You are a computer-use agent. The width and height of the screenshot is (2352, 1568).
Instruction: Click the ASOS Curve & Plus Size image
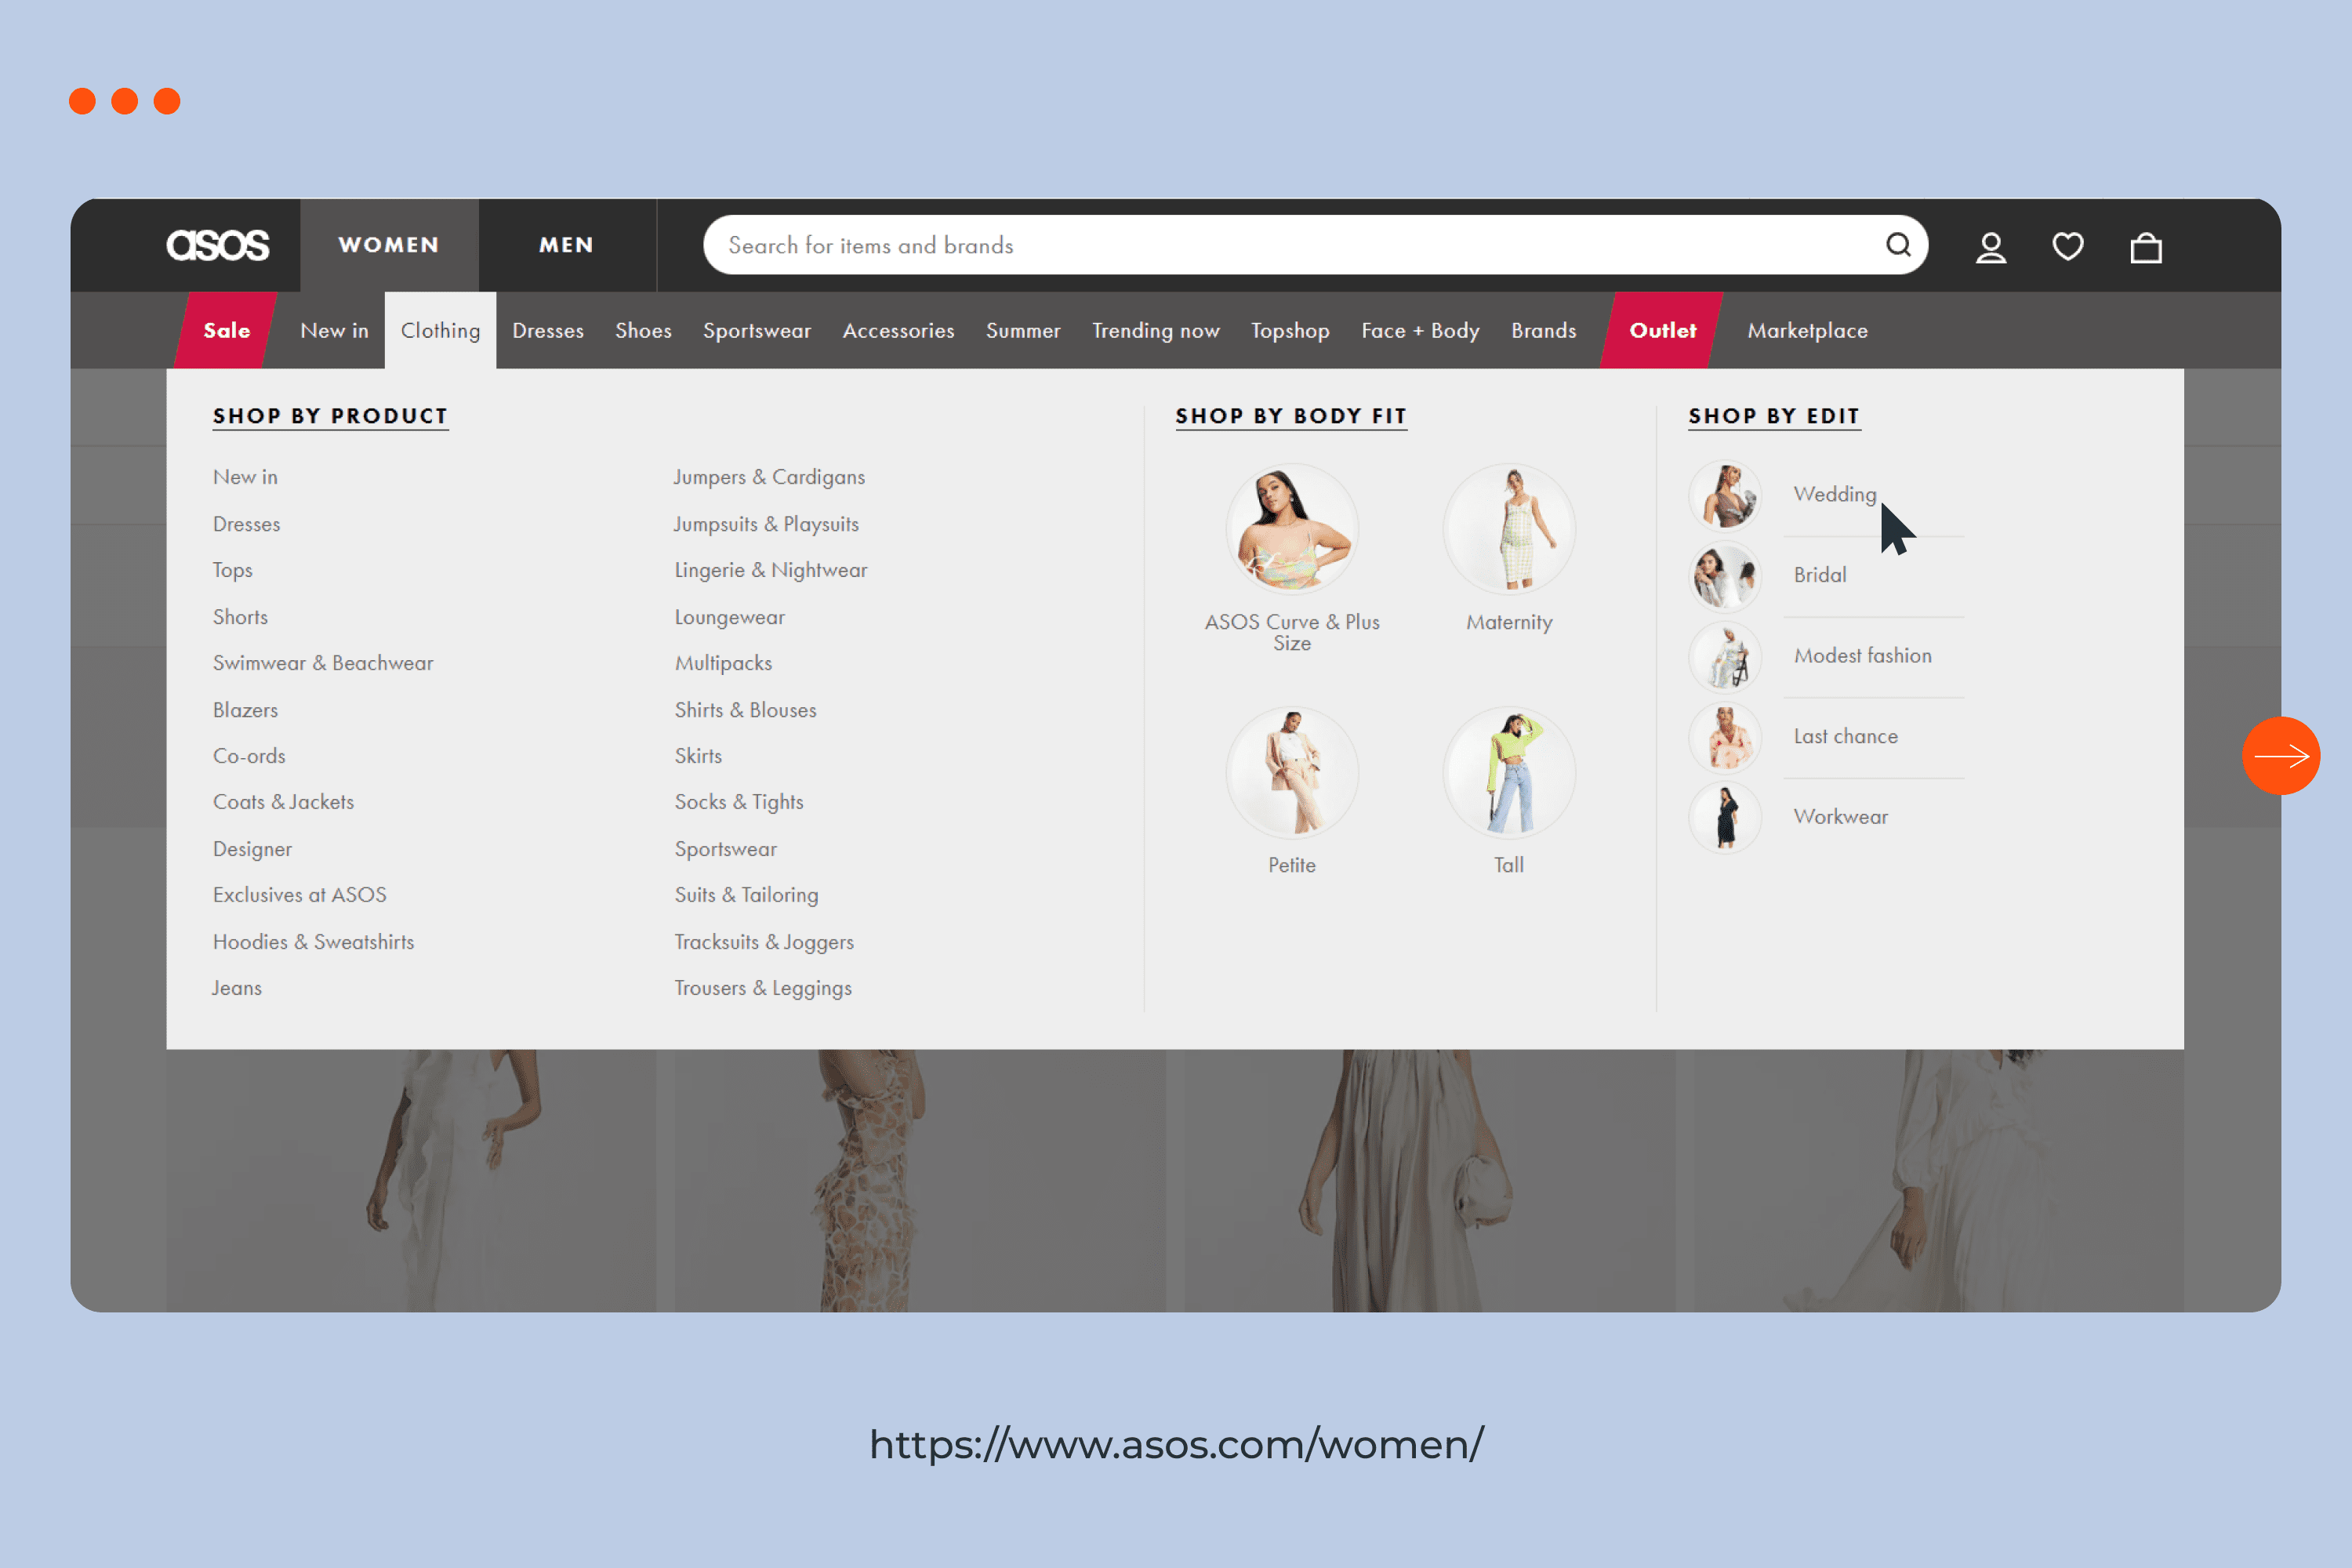point(1292,528)
